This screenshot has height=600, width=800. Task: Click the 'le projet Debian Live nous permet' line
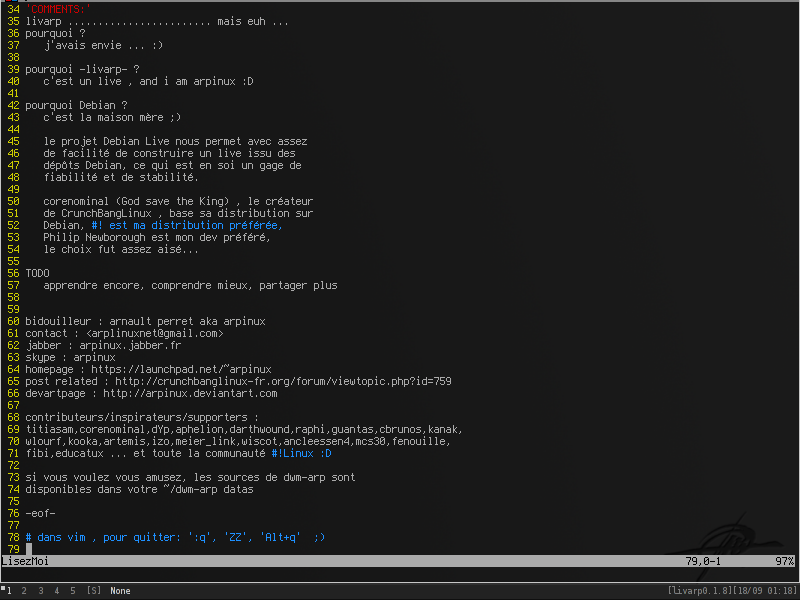(175, 141)
